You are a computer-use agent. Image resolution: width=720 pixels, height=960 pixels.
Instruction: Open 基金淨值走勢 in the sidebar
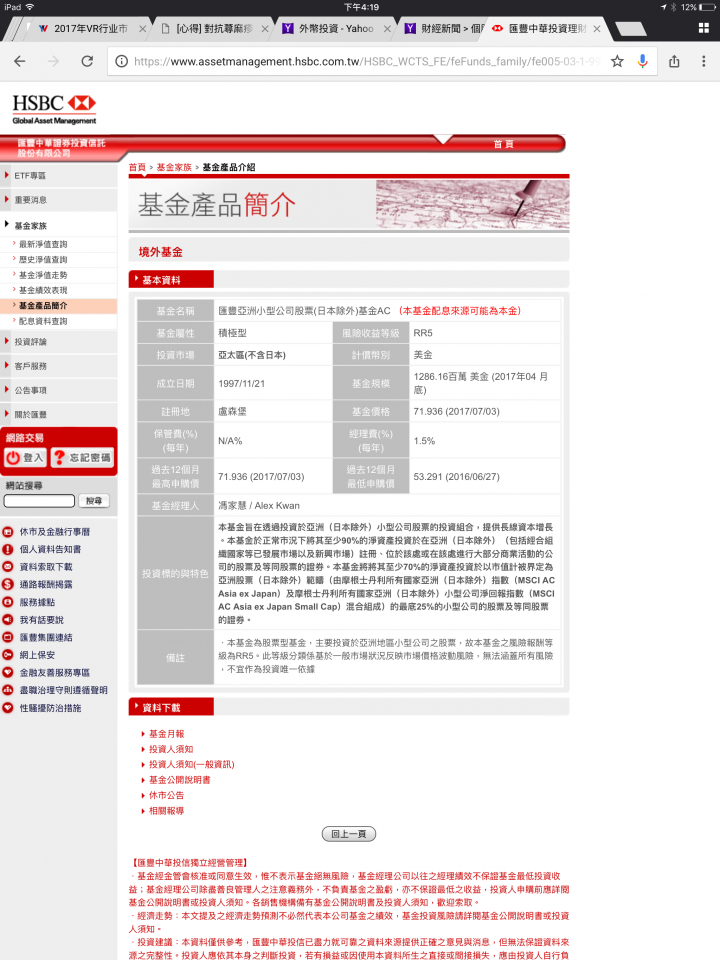click(43, 275)
